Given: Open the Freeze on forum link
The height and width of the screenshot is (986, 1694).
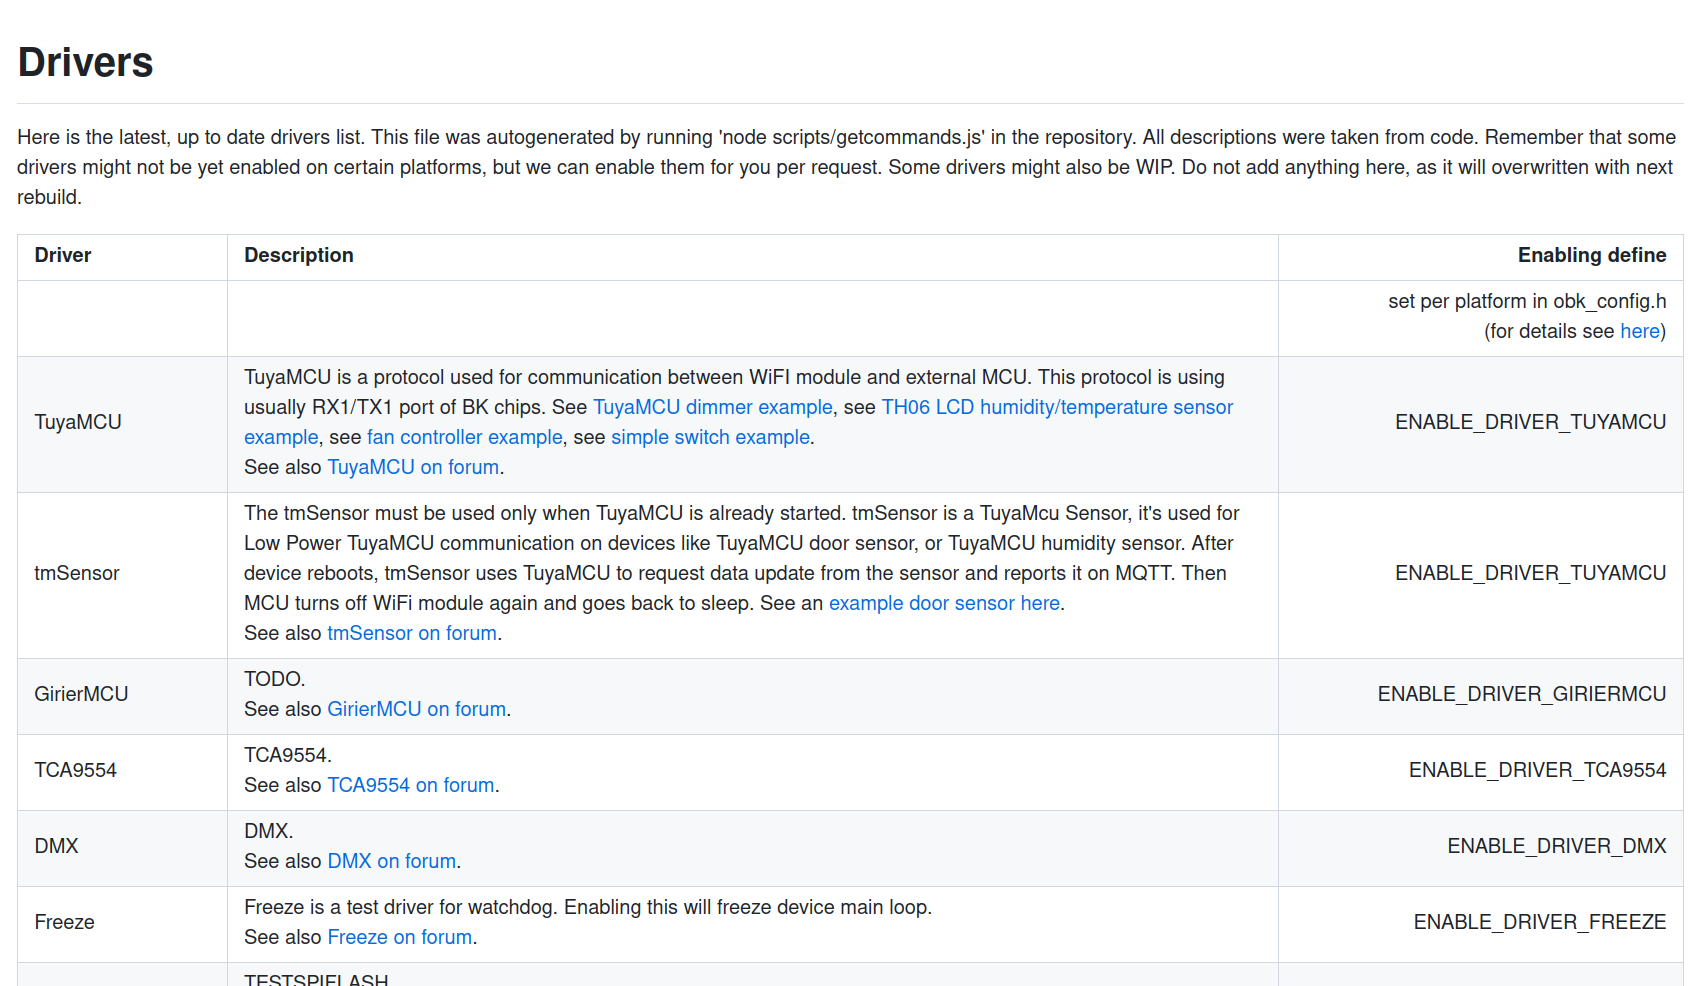Looking at the screenshot, I should pos(399,937).
